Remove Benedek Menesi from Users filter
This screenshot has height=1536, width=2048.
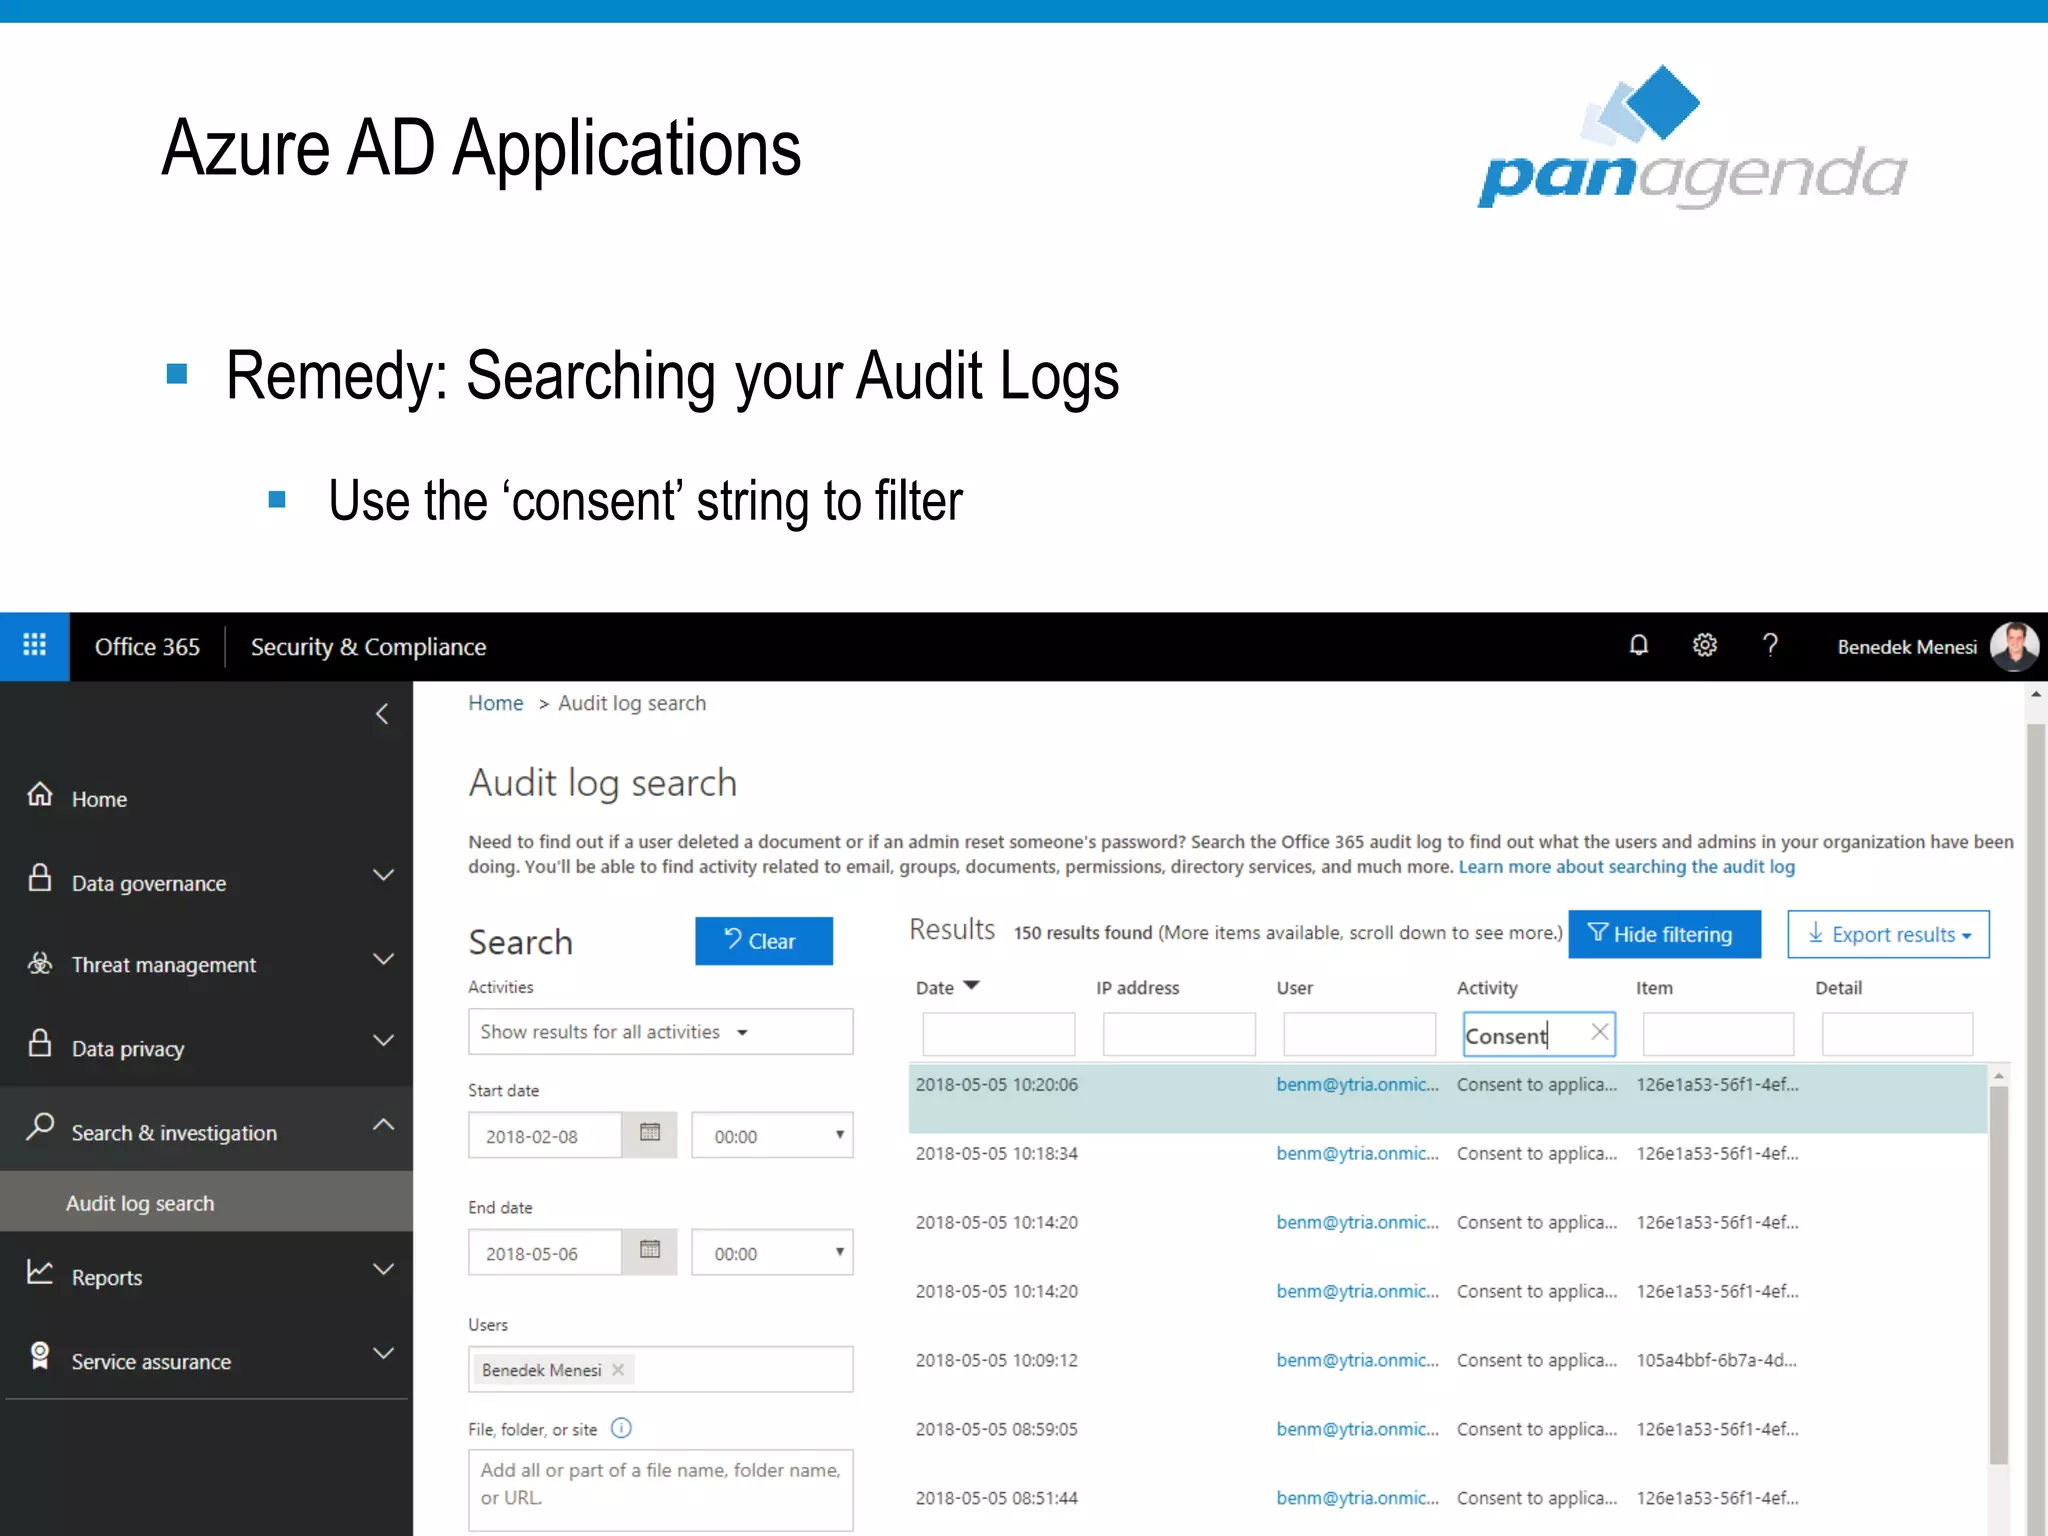coord(618,1370)
